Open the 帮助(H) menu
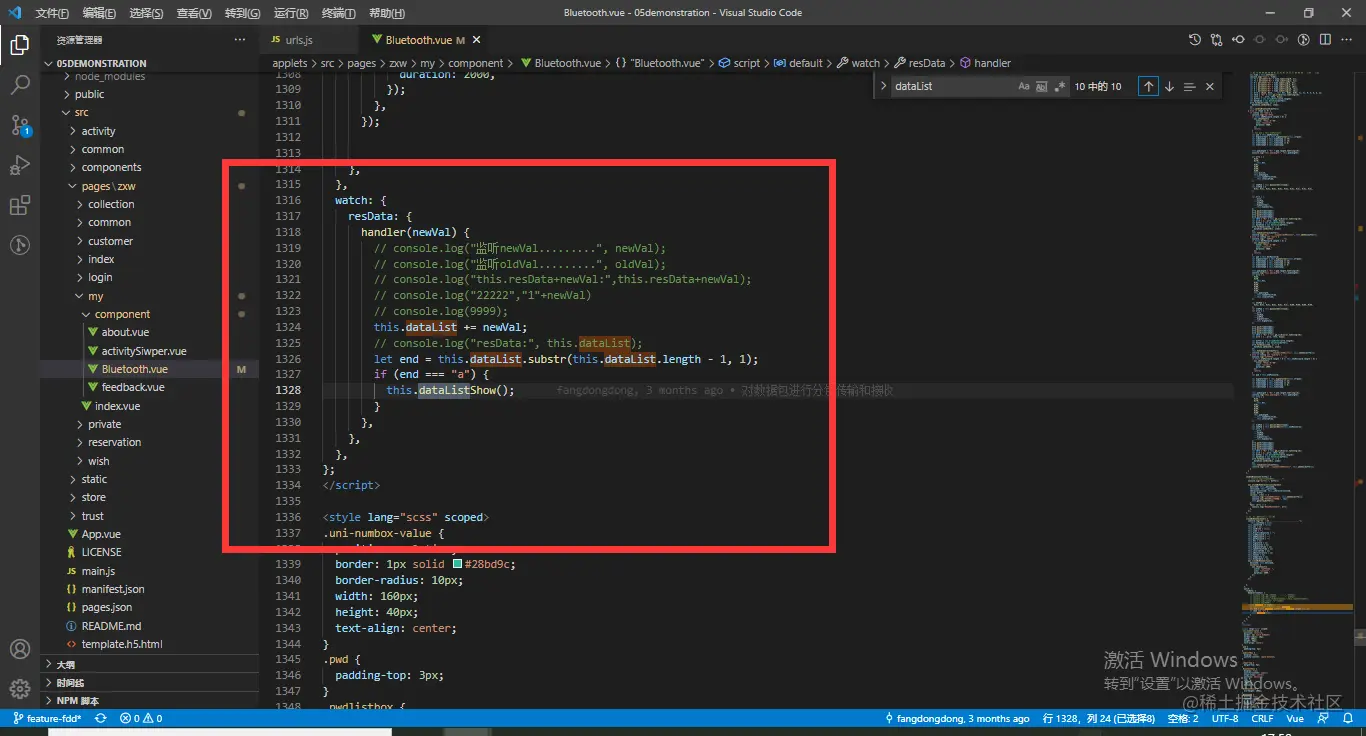The height and width of the screenshot is (736, 1366). pos(387,13)
